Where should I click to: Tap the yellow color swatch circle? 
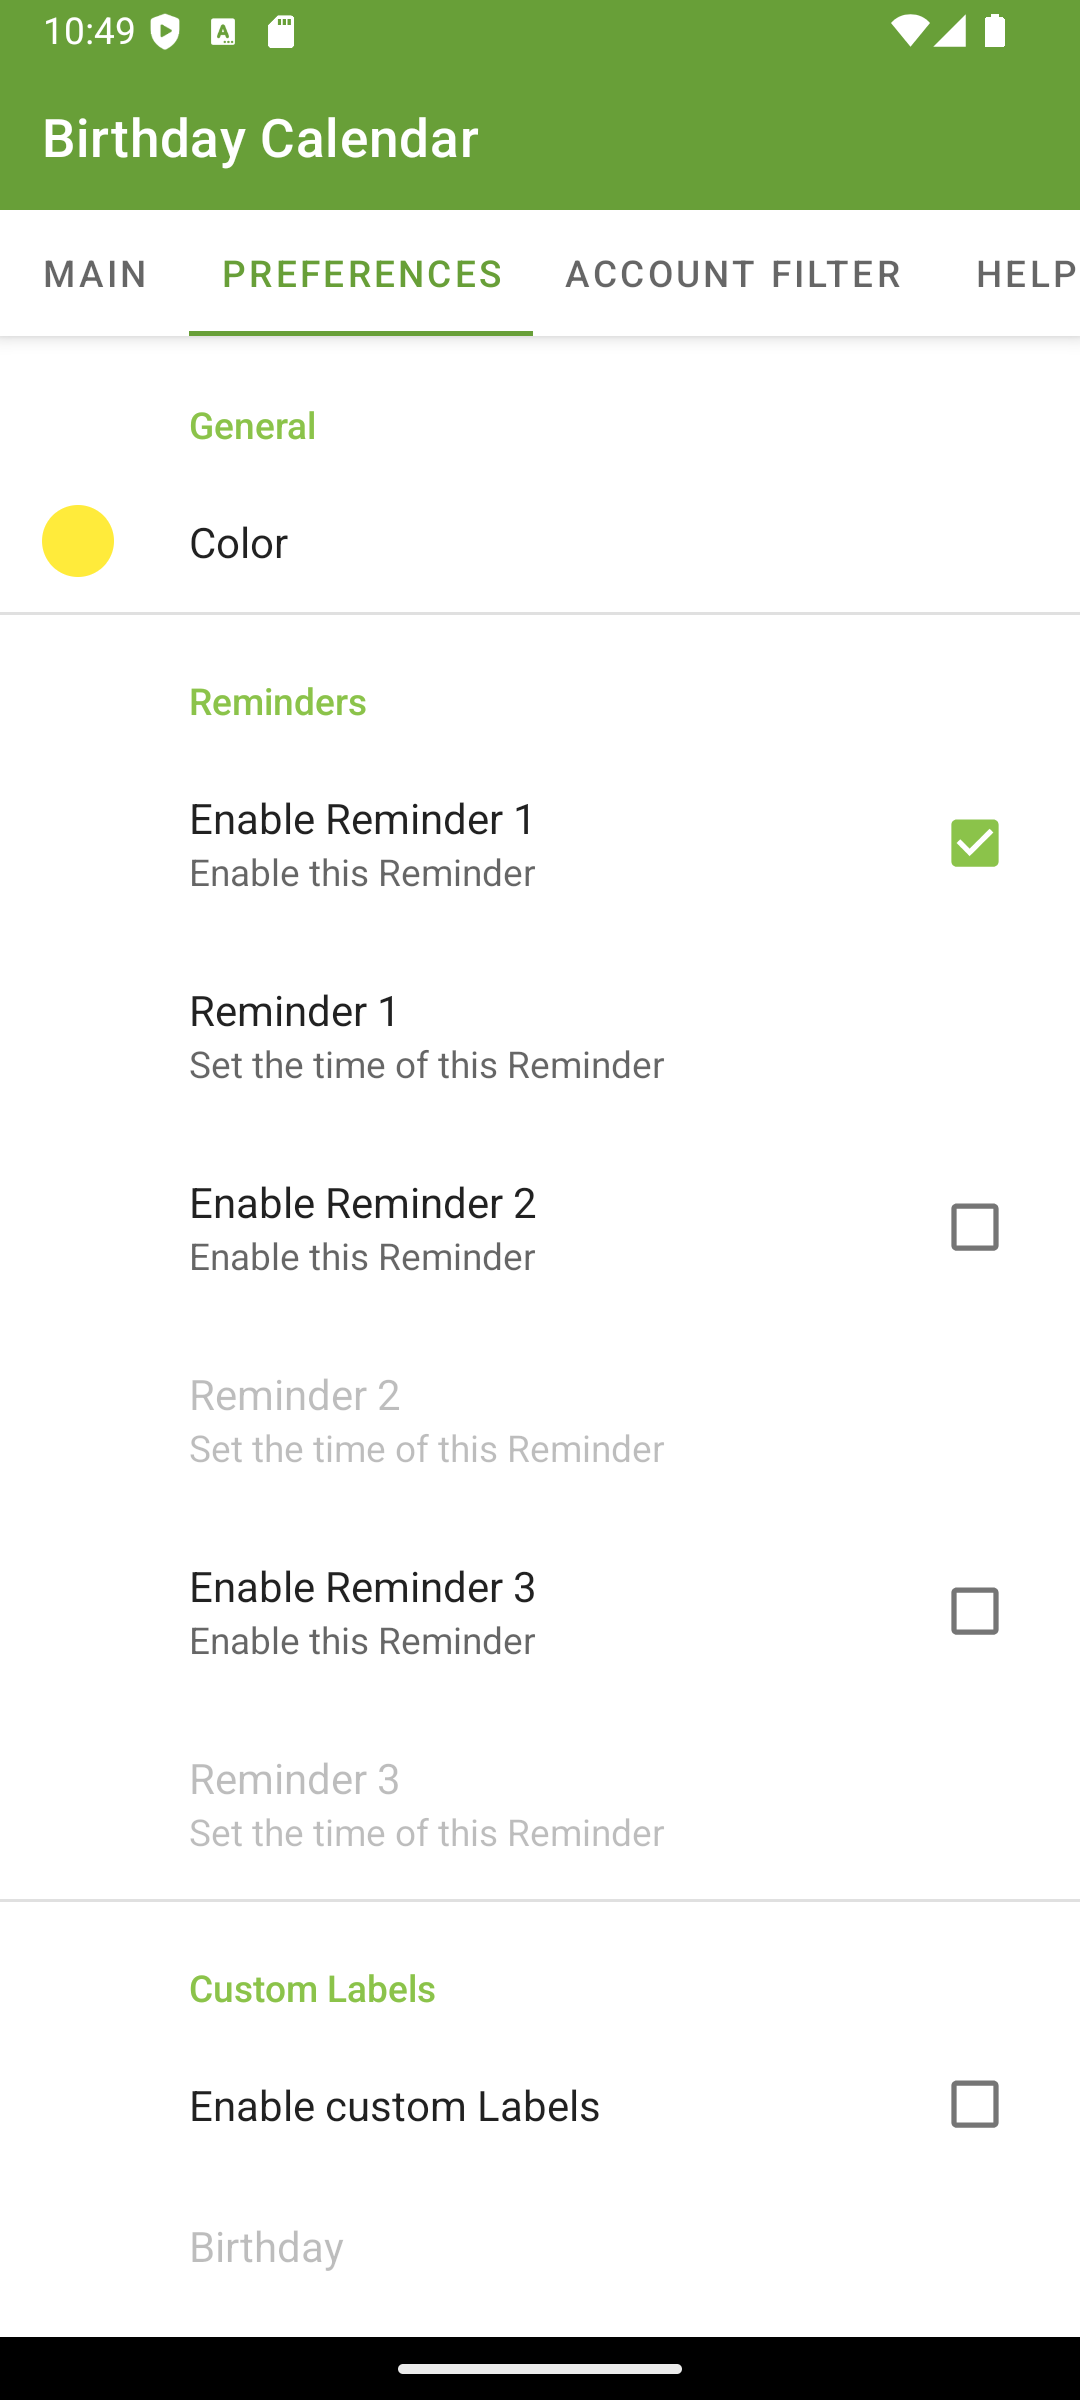pos(78,541)
